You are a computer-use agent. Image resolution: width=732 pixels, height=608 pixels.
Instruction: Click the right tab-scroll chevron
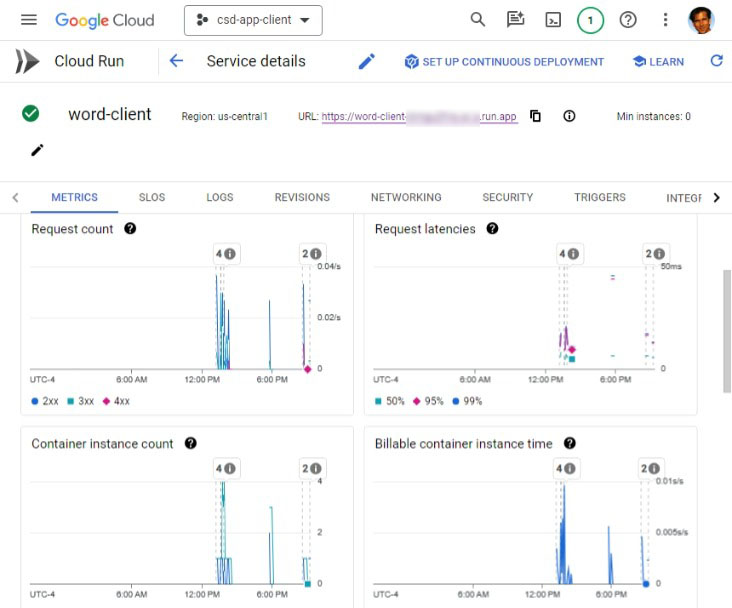[717, 198]
